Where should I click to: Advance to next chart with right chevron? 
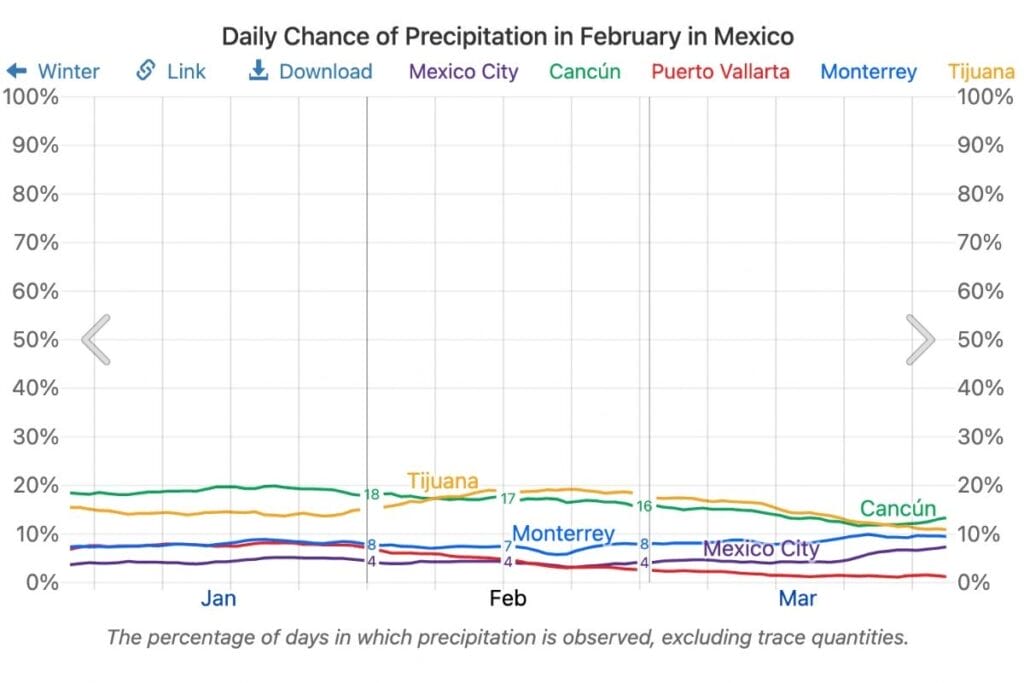click(x=920, y=340)
